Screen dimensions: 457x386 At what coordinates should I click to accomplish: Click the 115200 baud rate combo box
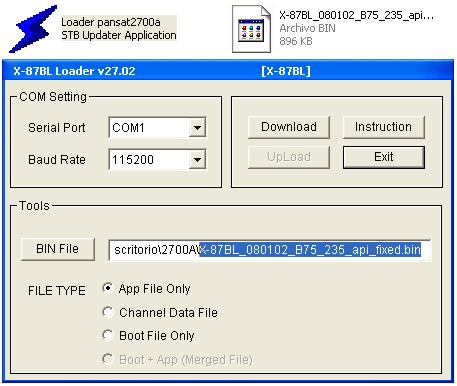point(157,160)
